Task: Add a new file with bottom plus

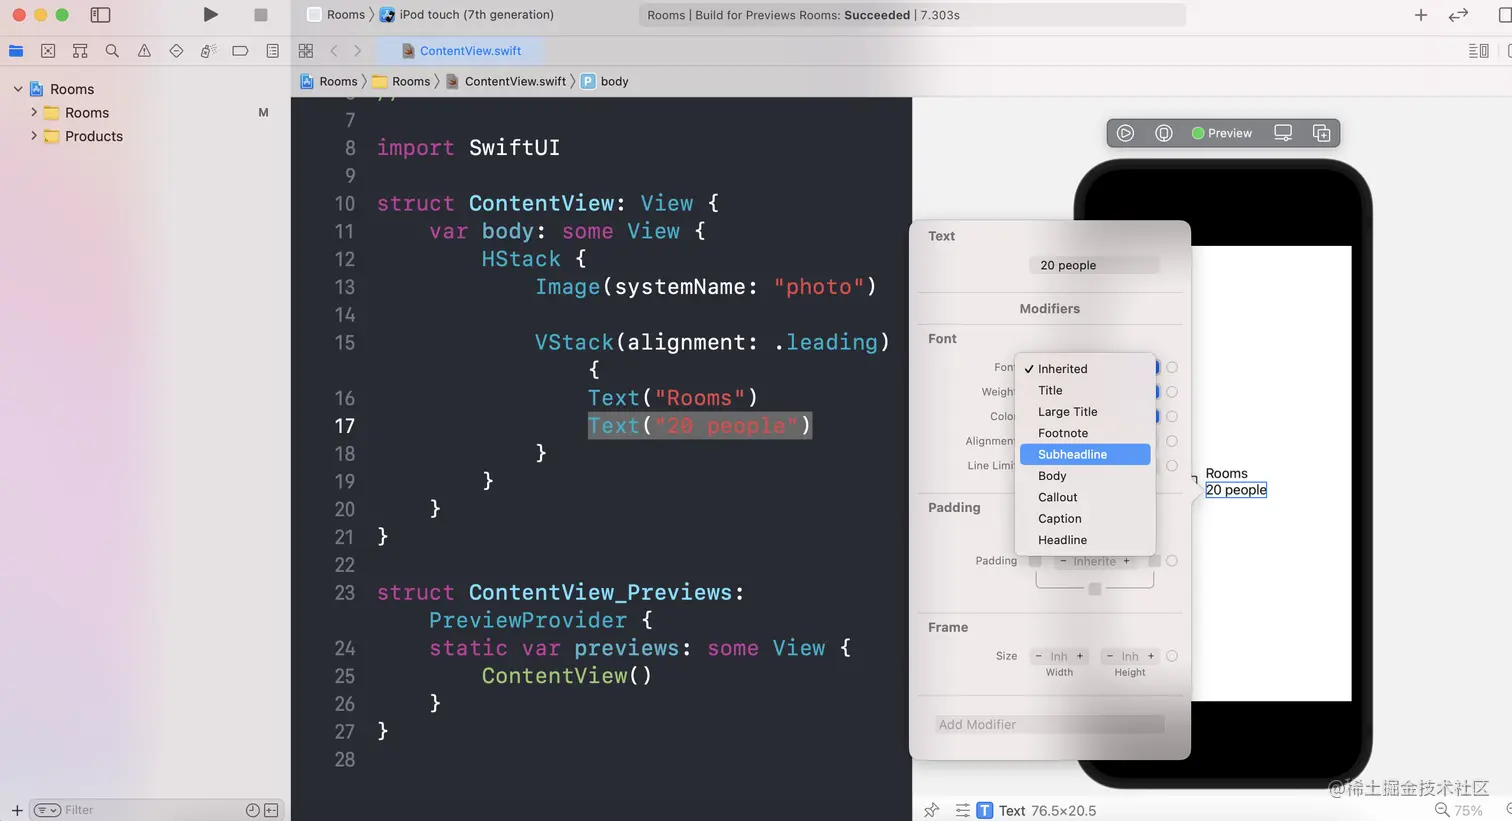Action: pos(17,810)
